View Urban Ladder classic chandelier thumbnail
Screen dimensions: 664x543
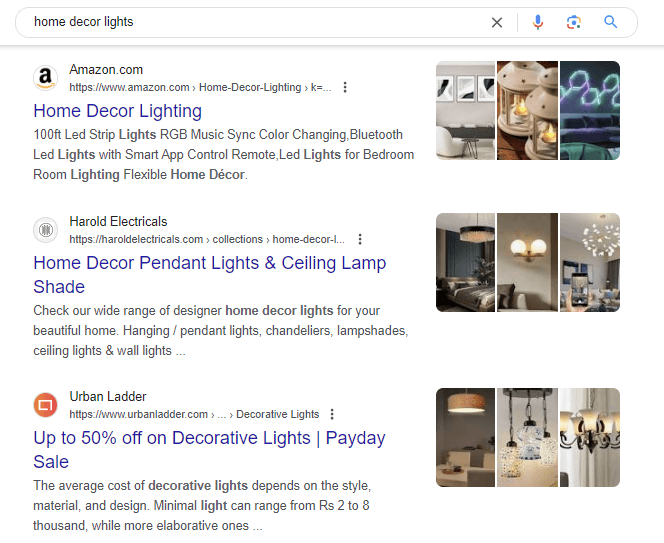pos(590,438)
